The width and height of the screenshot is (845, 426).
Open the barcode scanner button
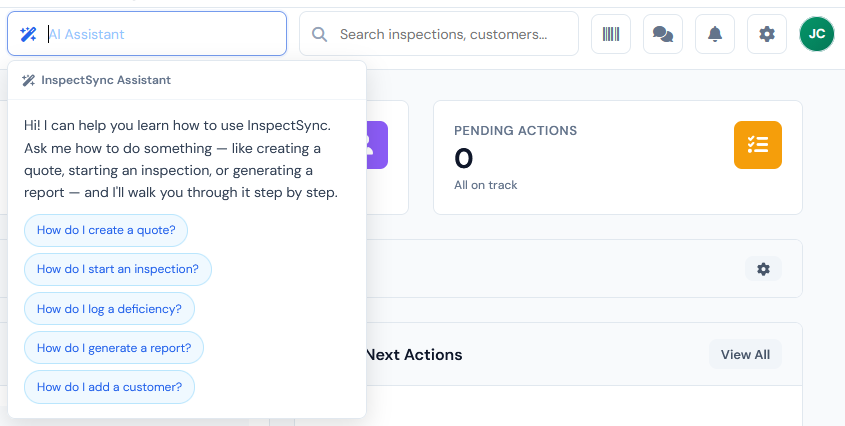coord(611,34)
